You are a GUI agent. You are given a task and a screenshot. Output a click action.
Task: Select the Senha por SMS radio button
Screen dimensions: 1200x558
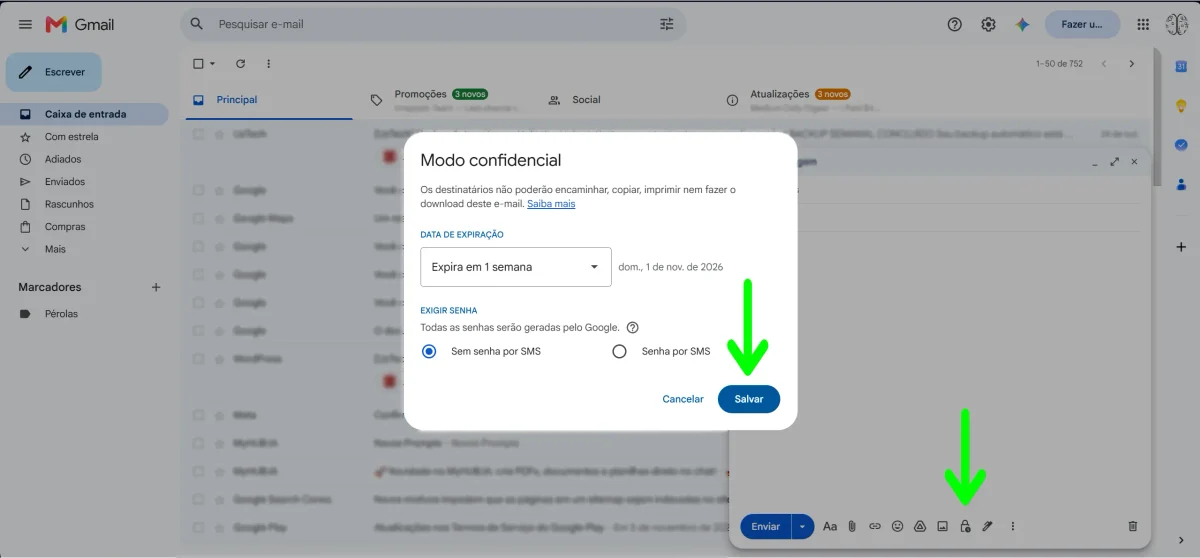point(619,351)
